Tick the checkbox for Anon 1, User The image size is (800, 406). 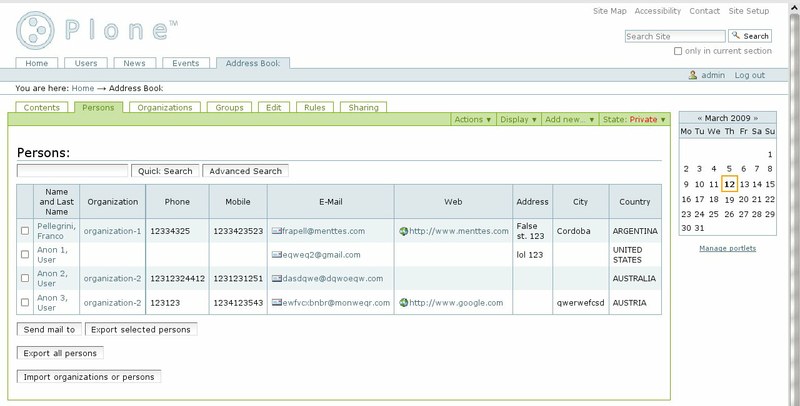(x=26, y=254)
